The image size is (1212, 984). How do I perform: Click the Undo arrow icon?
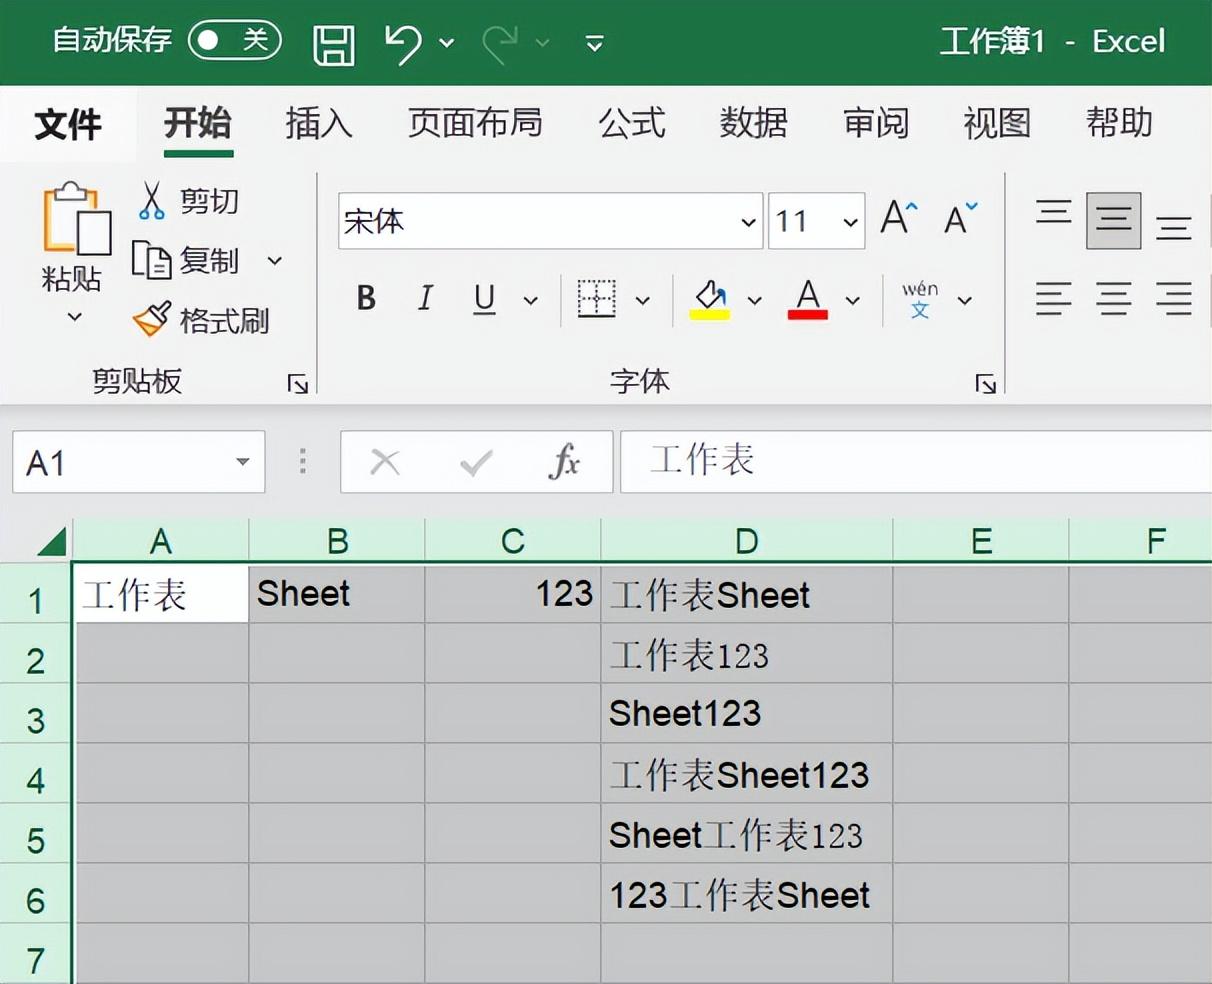click(x=404, y=42)
